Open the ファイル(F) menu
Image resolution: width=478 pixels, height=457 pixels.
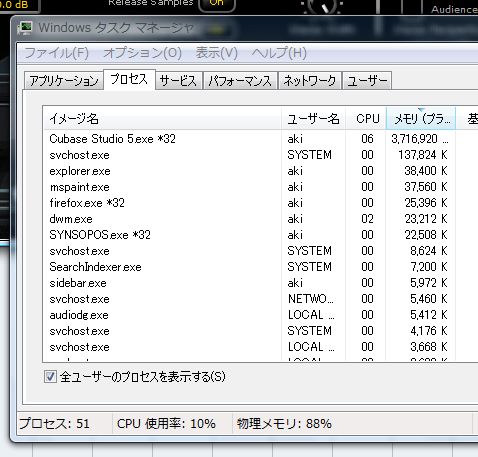(57, 53)
